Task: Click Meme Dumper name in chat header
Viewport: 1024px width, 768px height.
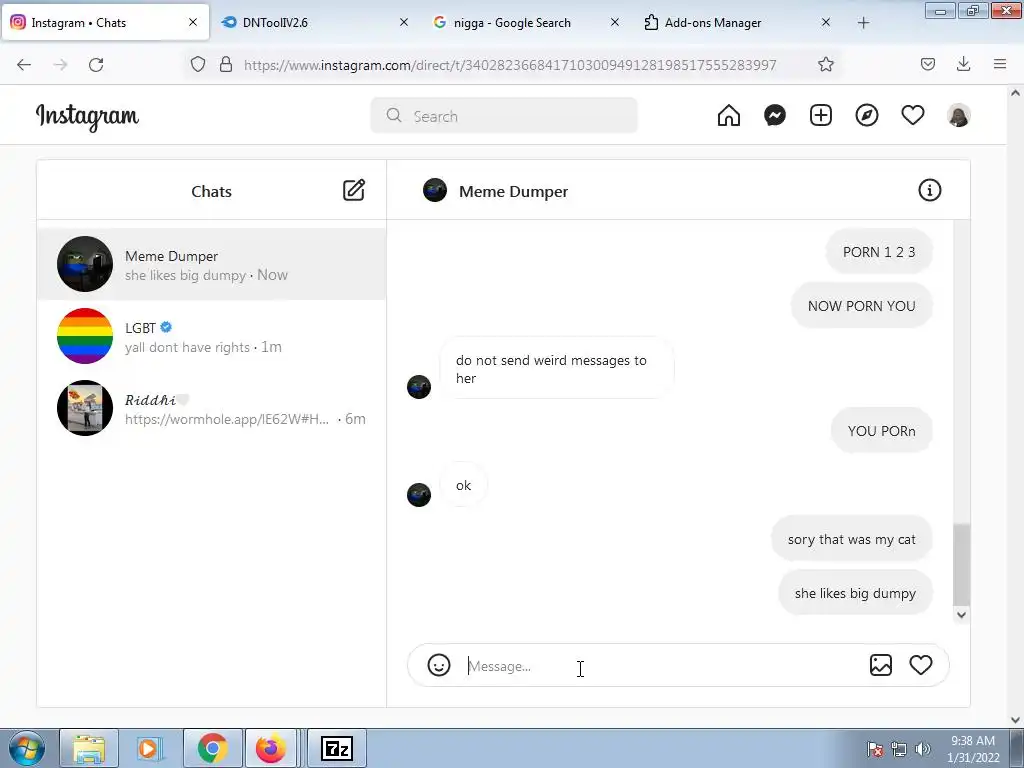Action: click(x=513, y=191)
